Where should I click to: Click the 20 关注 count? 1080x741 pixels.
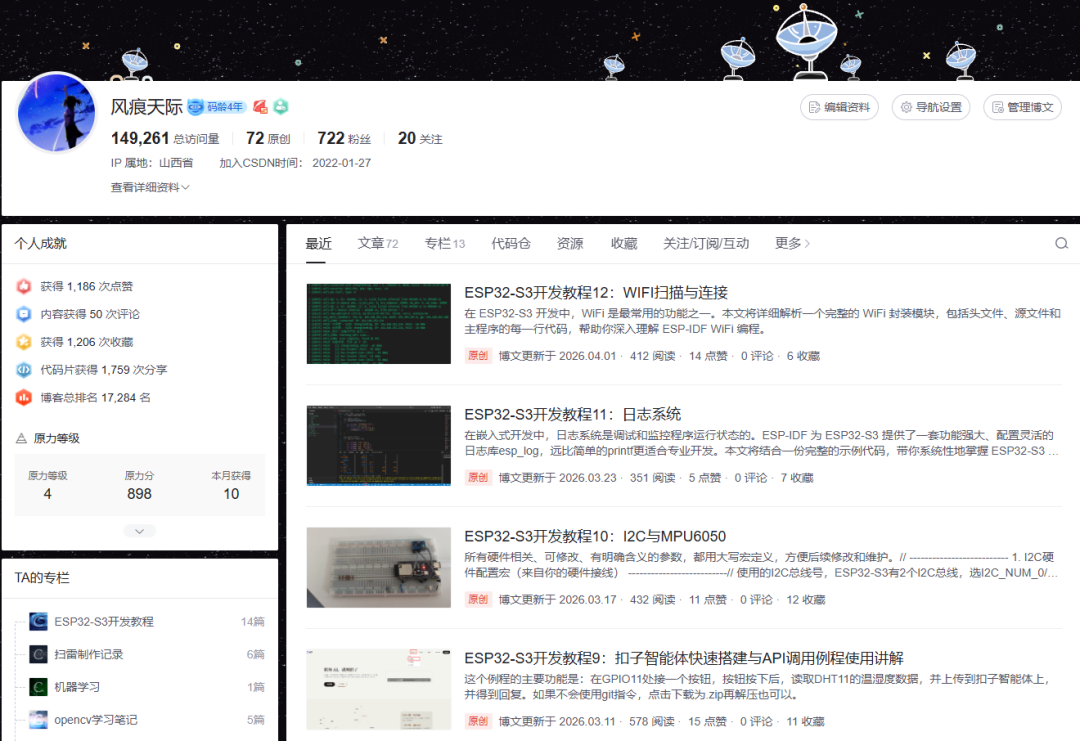[420, 138]
